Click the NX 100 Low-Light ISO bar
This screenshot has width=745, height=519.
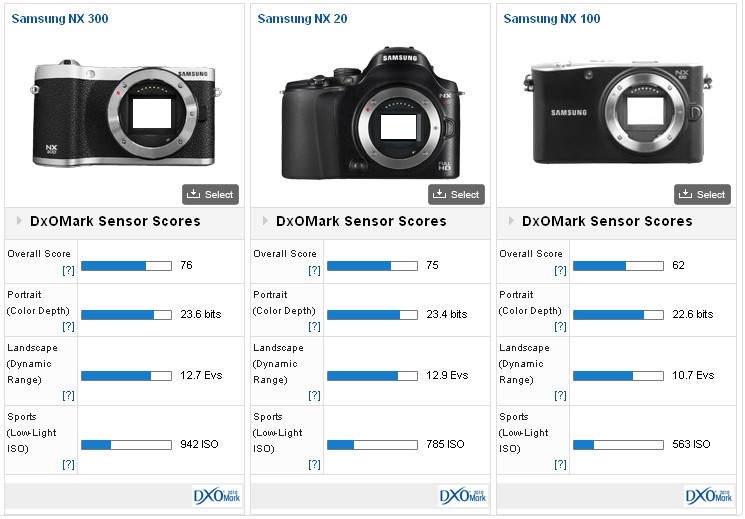pyautogui.click(x=618, y=445)
